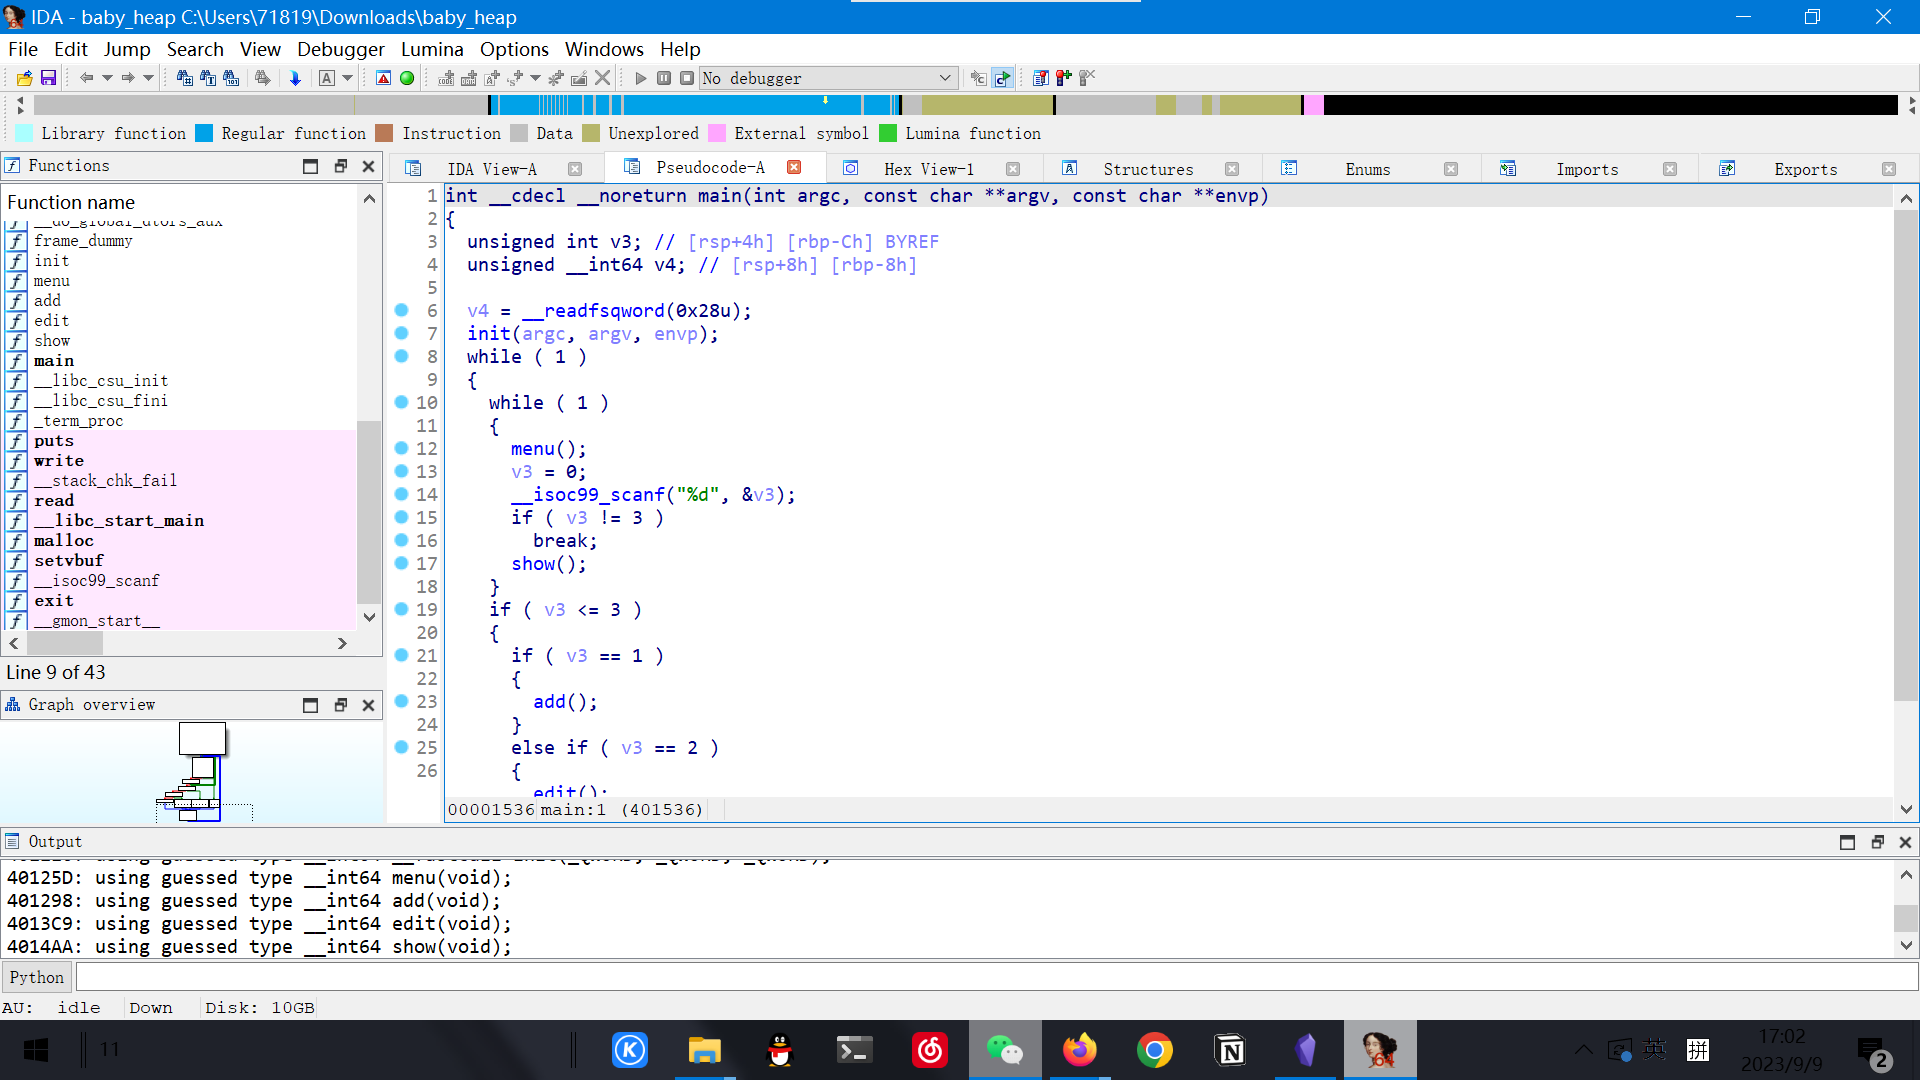Viewport: 1920px width, 1080px height.
Task: Click the blue down arrow toolbar icon
Action: click(295, 78)
